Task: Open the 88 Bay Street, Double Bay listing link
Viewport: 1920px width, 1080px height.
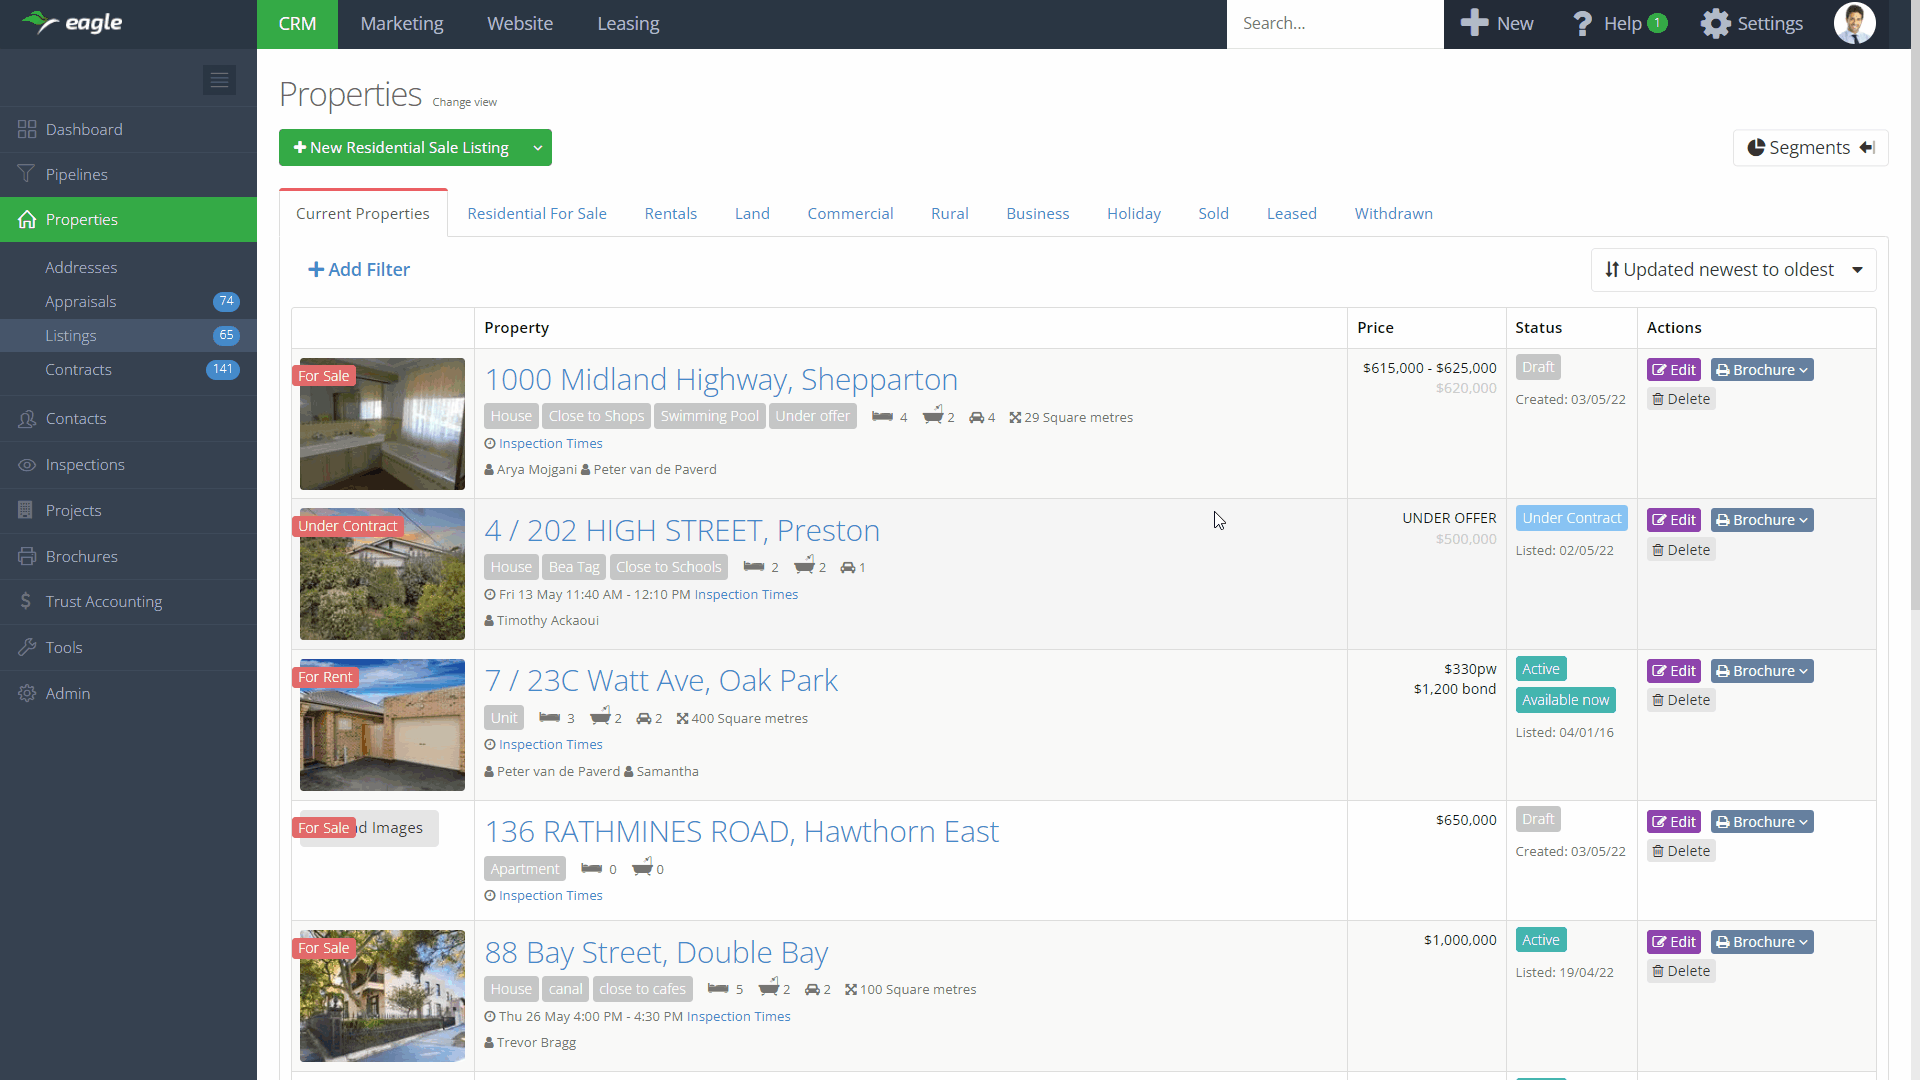Action: [x=656, y=952]
